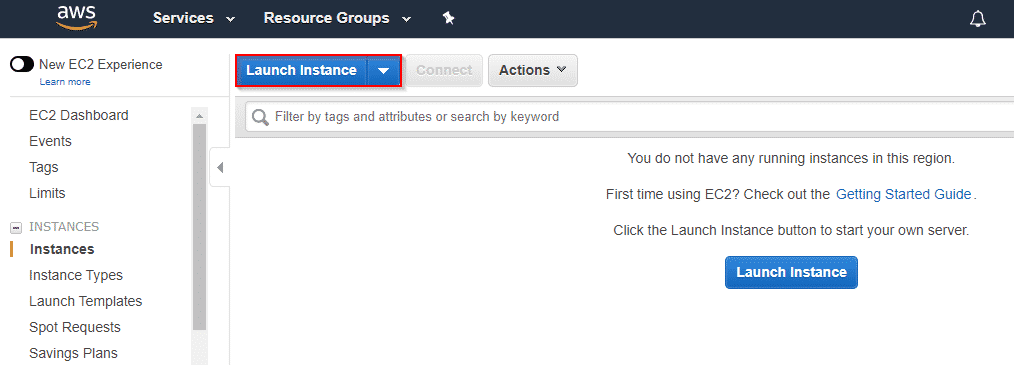Toggle the New EC2 Experience switch
This screenshot has width=1014, height=365.
point(22,64)
